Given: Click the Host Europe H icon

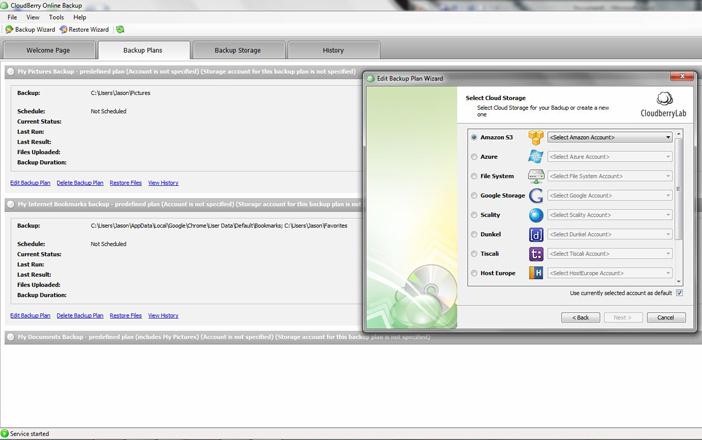Looking at the screenshot, I should (536, 273).
